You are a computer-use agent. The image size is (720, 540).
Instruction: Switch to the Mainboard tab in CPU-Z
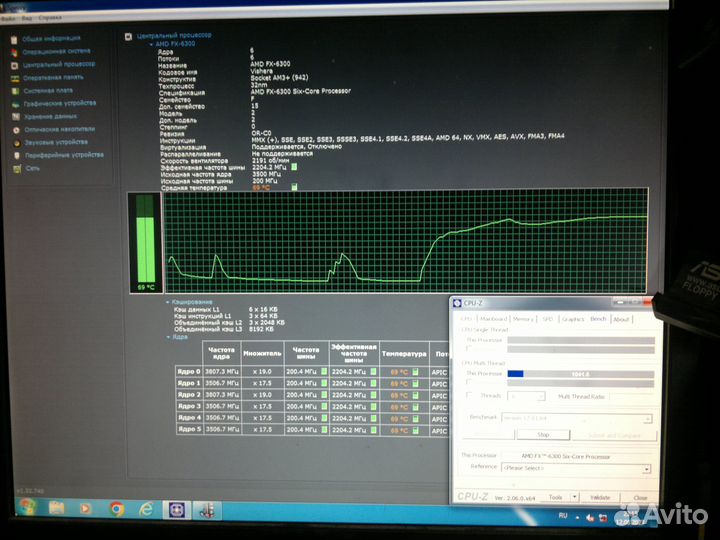pyautogui.click(x=494, y=319)
